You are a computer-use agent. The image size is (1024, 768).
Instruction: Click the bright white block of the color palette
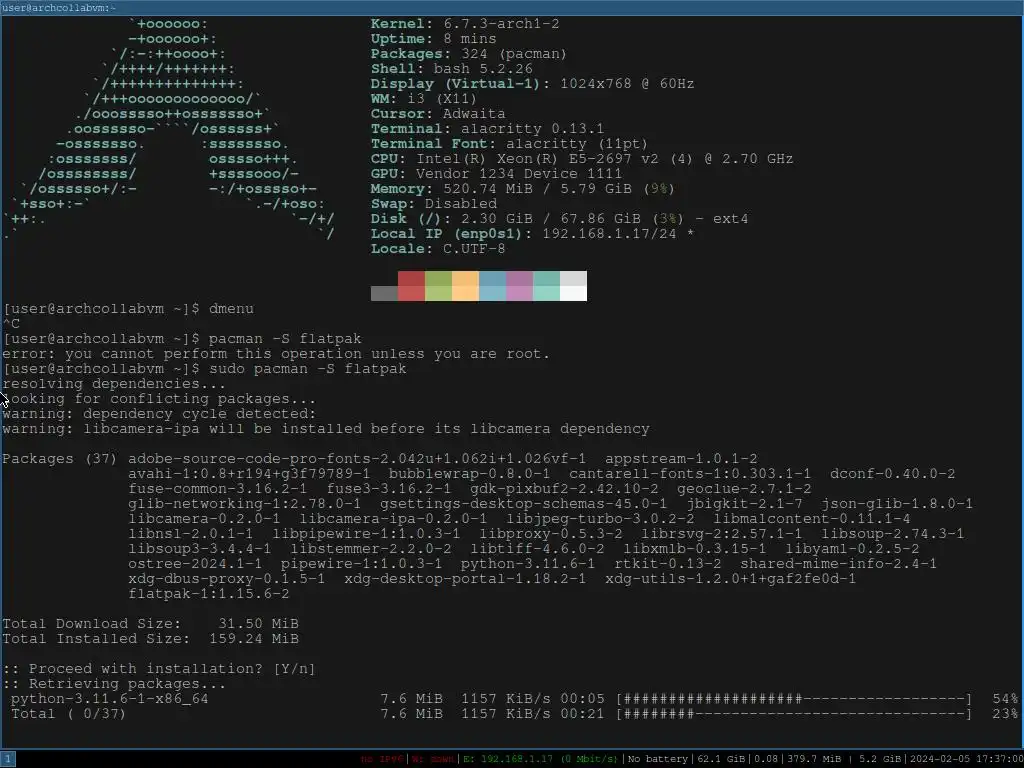(x=573, y=293)
